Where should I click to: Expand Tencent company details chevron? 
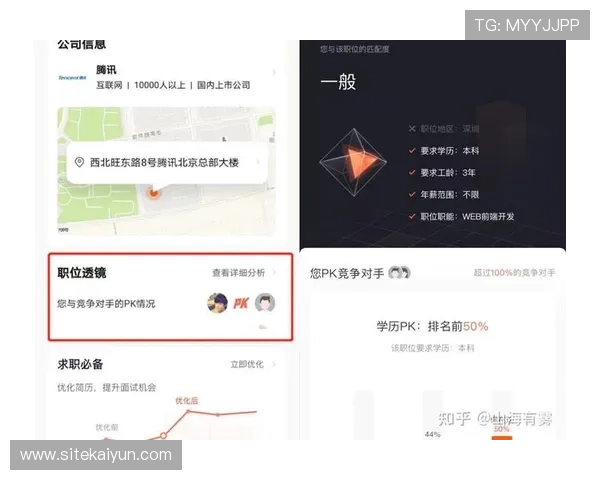[274, 73]
